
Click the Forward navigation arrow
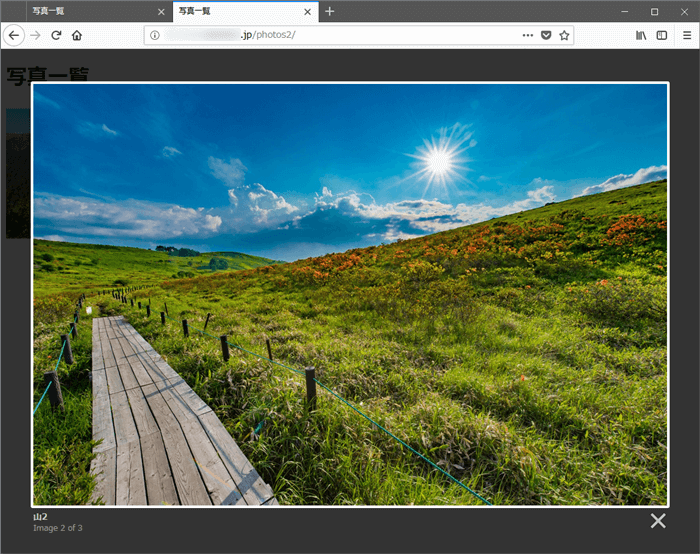[x=35, y=35]
